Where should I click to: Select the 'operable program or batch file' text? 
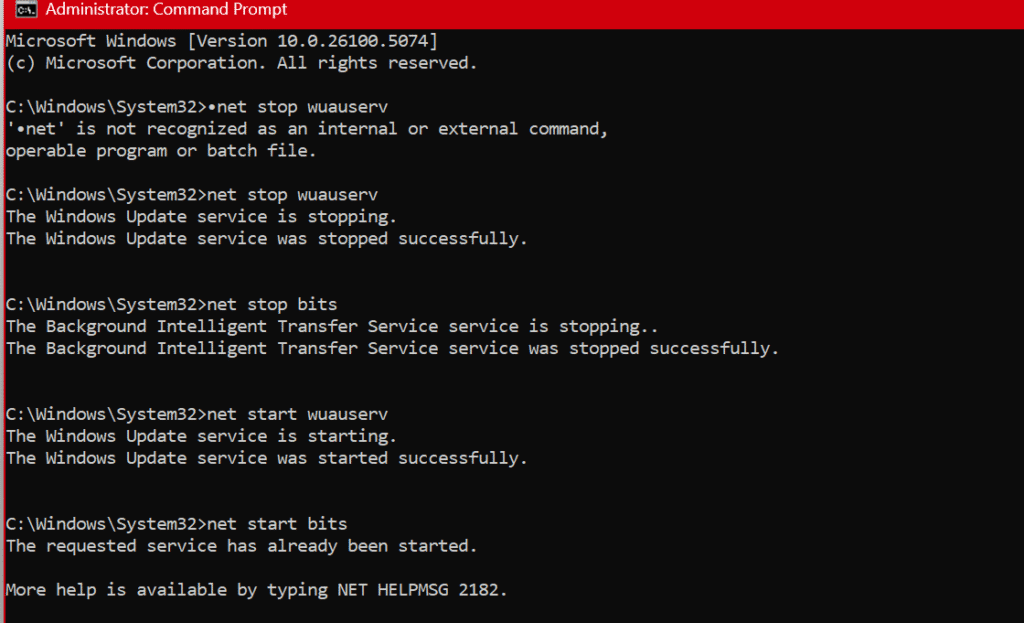point(155,150)
